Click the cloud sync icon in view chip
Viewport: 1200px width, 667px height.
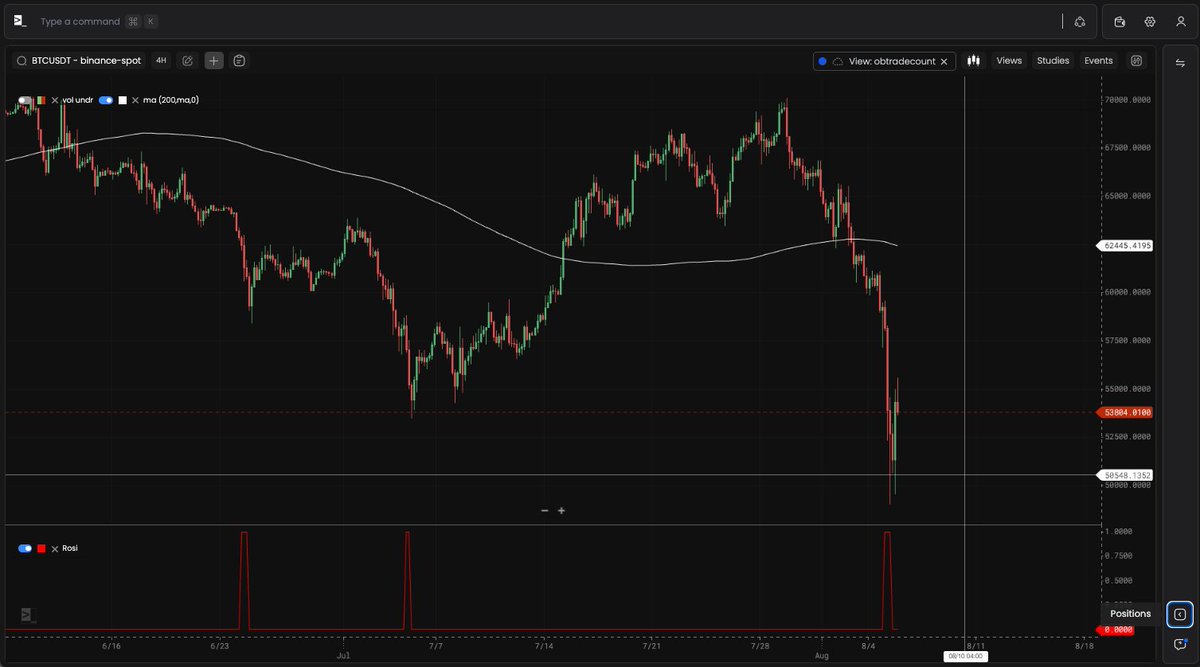[838, 61]
